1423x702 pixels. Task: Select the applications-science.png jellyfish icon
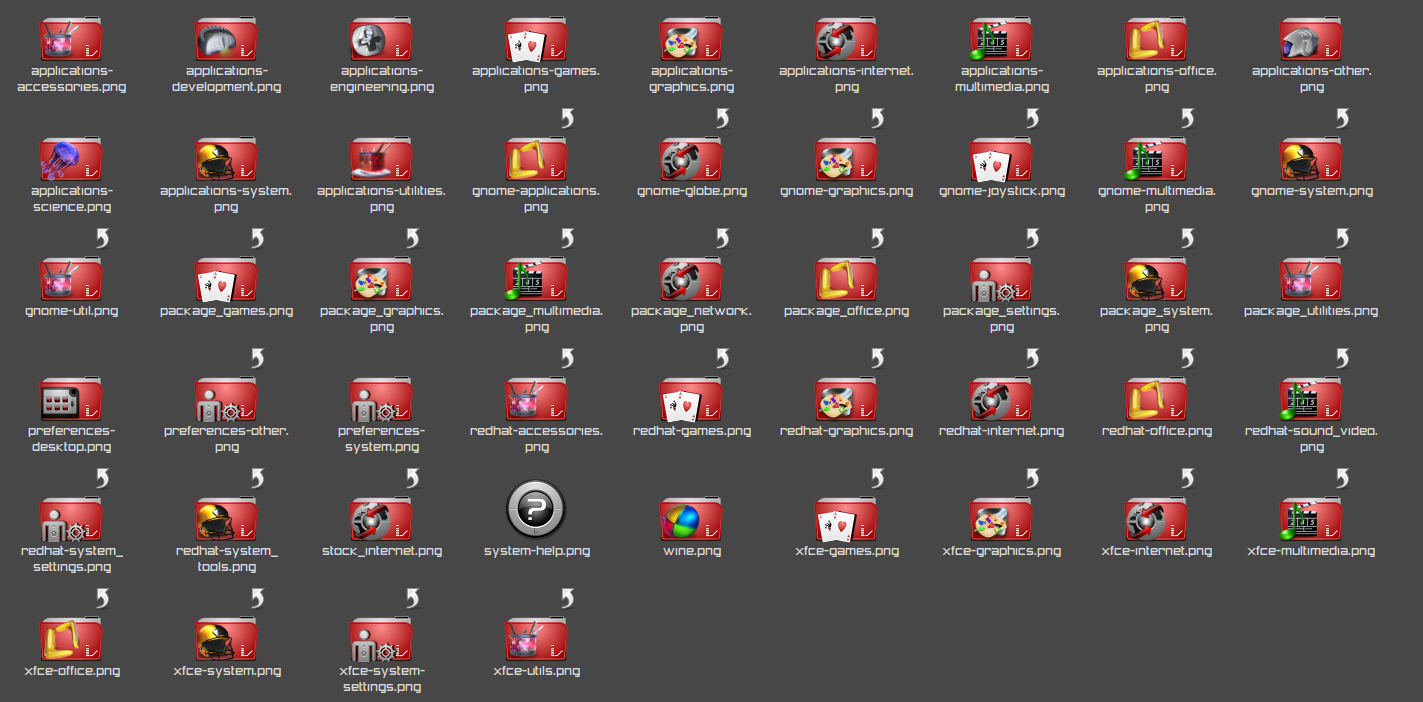71,160
